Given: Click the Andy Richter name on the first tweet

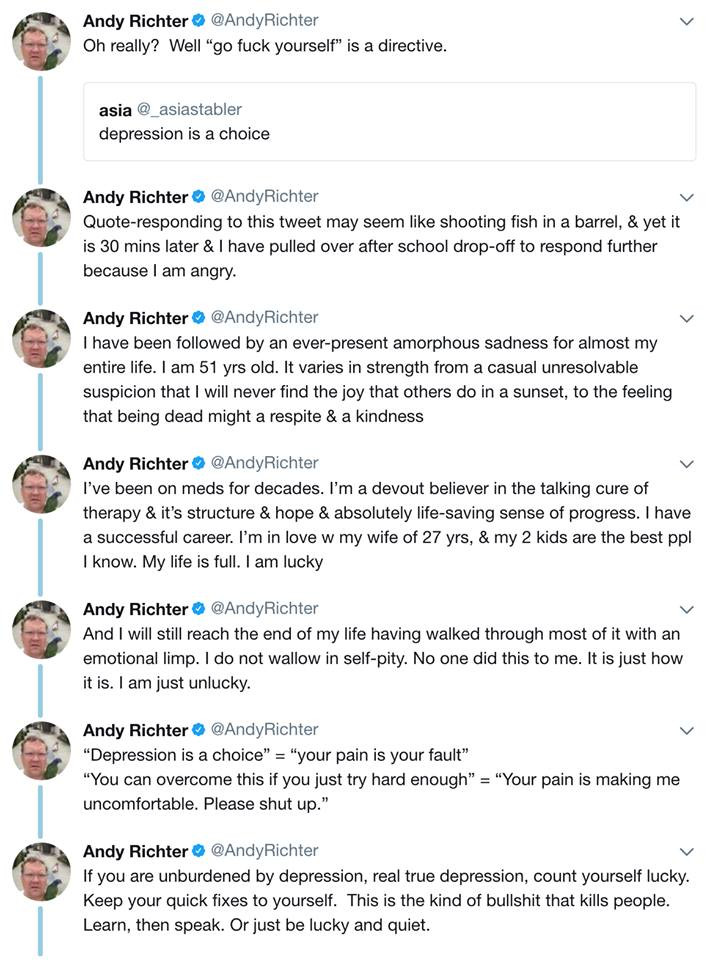Looking at the screenshot, I should tap(135, 21).
